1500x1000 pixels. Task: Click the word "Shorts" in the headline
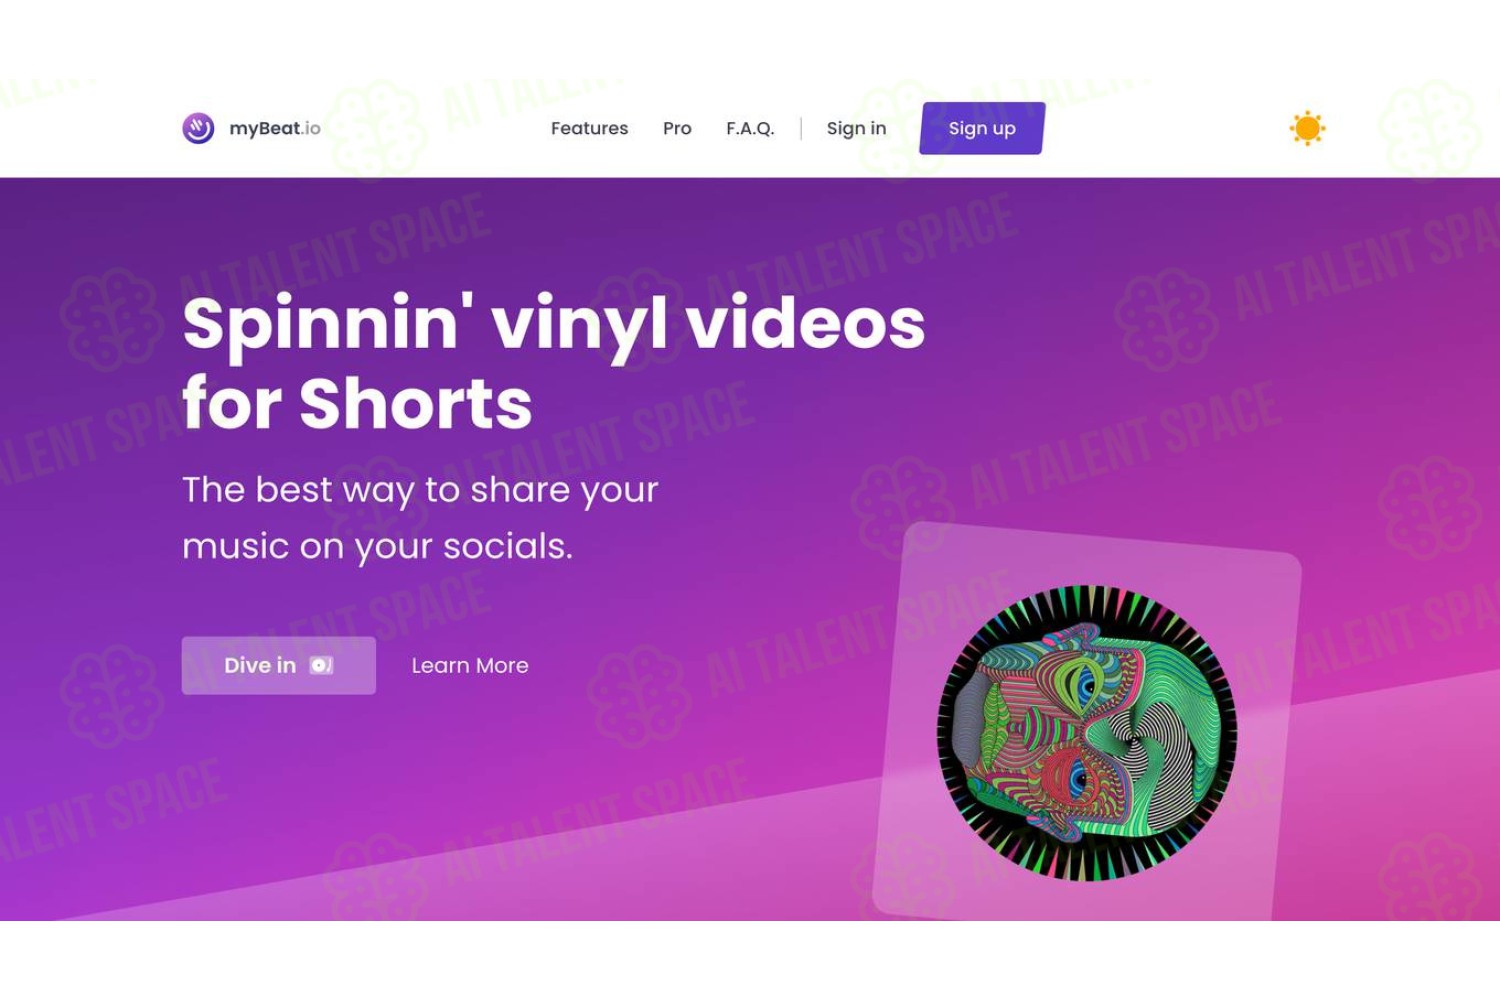click(x=416, y=403)
